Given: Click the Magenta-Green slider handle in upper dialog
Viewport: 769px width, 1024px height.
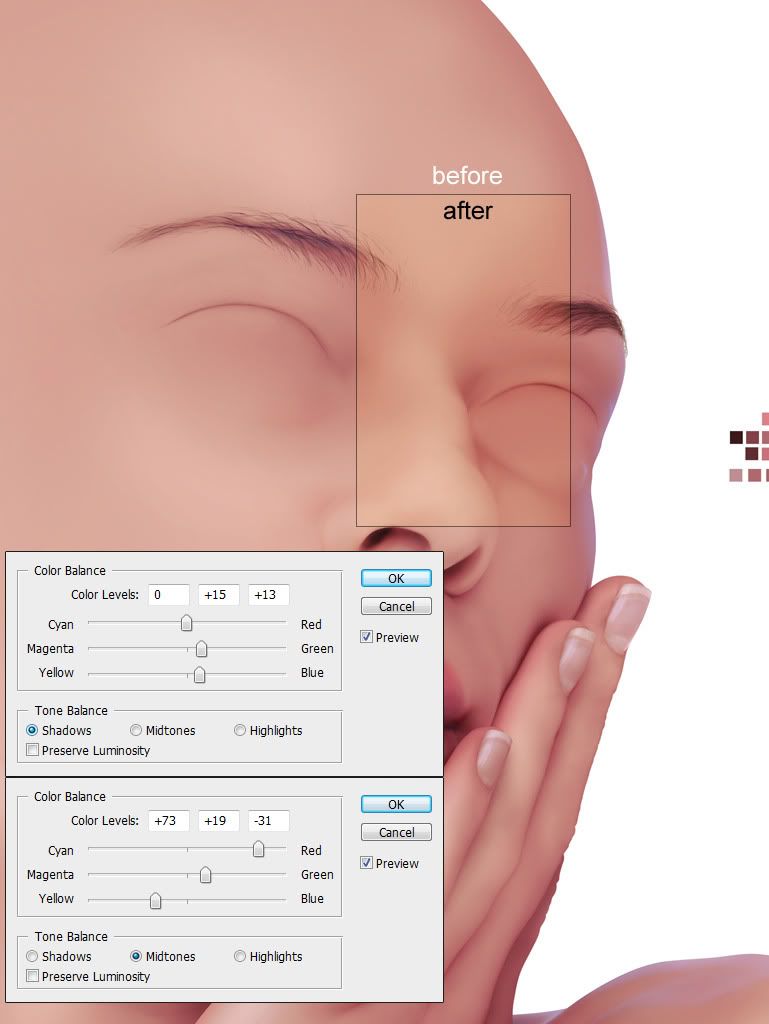Looking at the screenshot, I should click(x=201, y=649).
